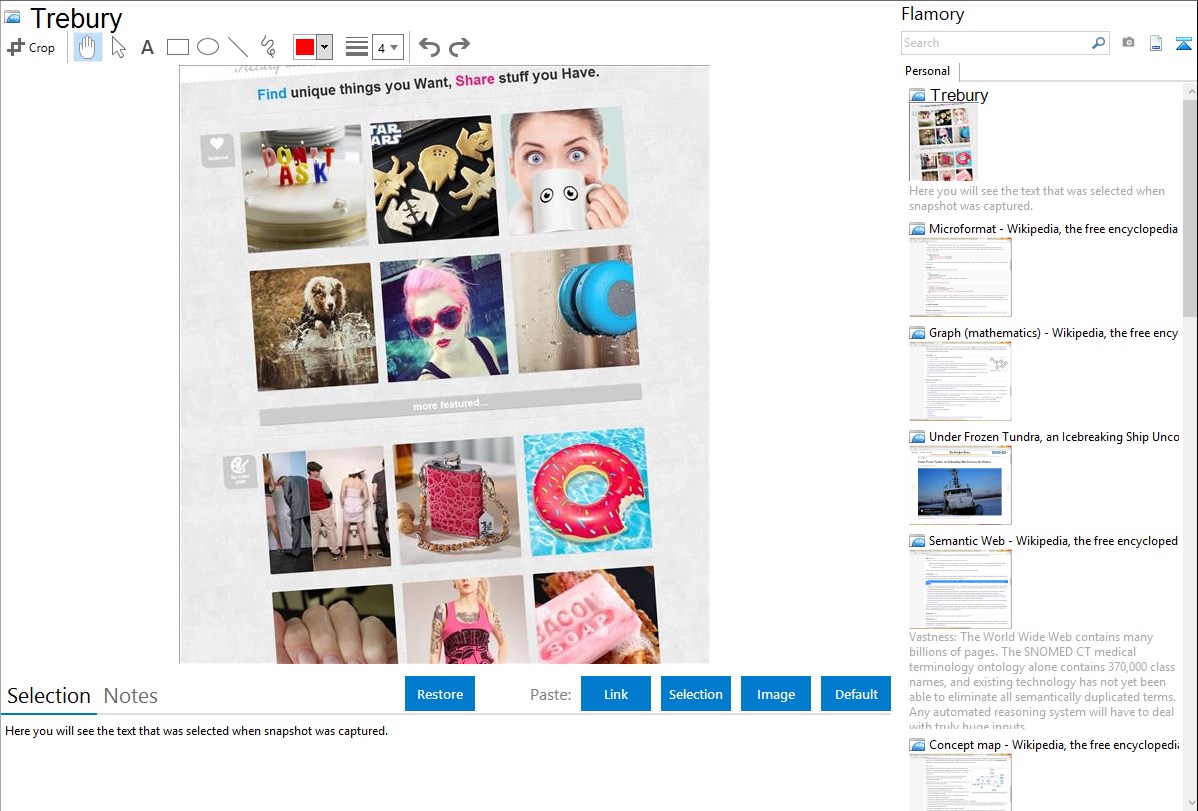
Task: Select the Concept map snapshot title
Action: pyautogui.click(x=1054, y=744)
